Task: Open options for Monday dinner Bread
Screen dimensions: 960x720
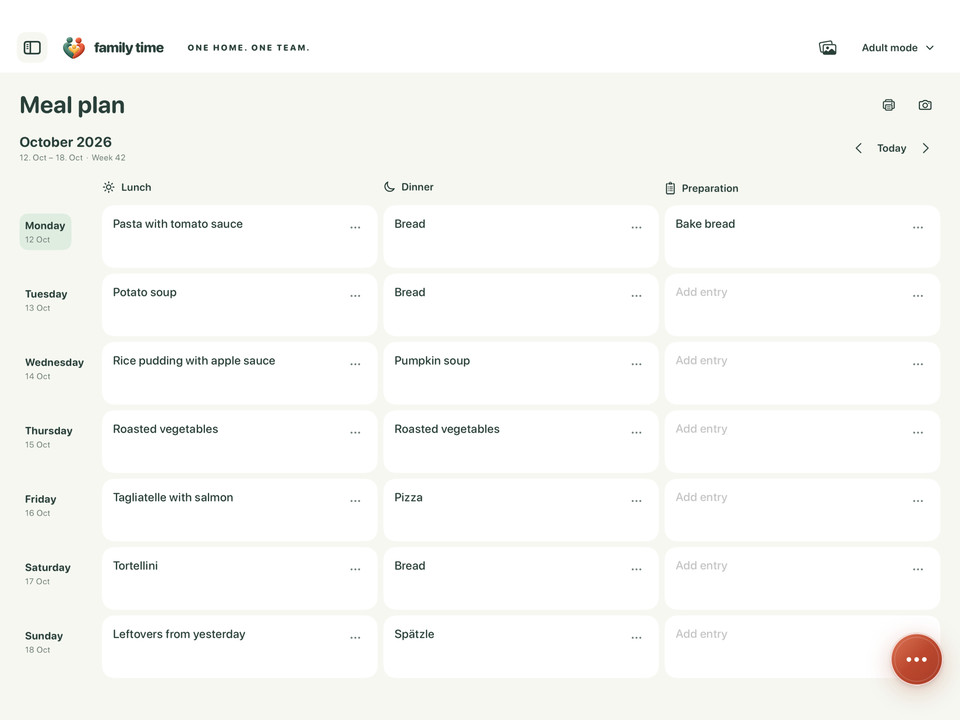Action: point(637,227)
